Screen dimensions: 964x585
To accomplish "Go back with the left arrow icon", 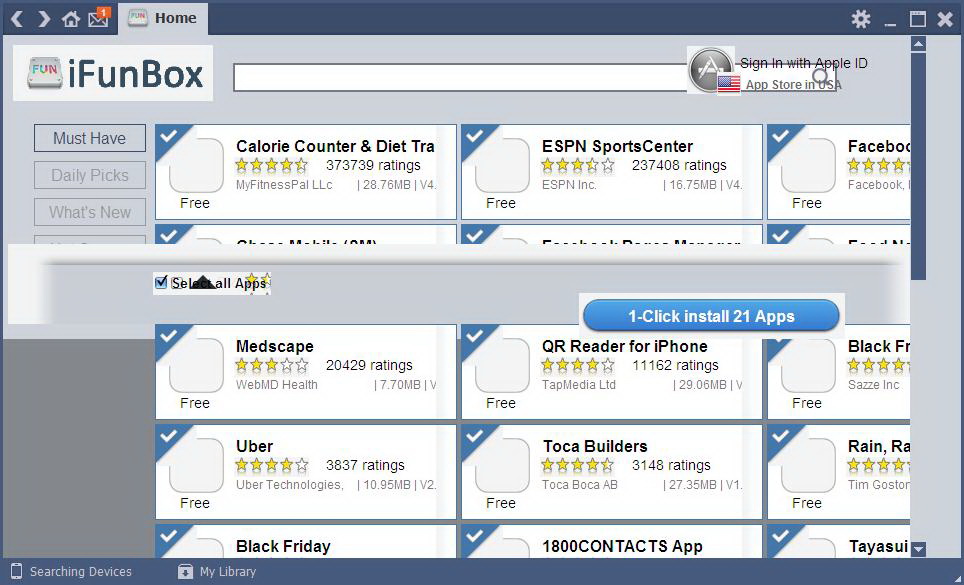I will click(17, 19).
